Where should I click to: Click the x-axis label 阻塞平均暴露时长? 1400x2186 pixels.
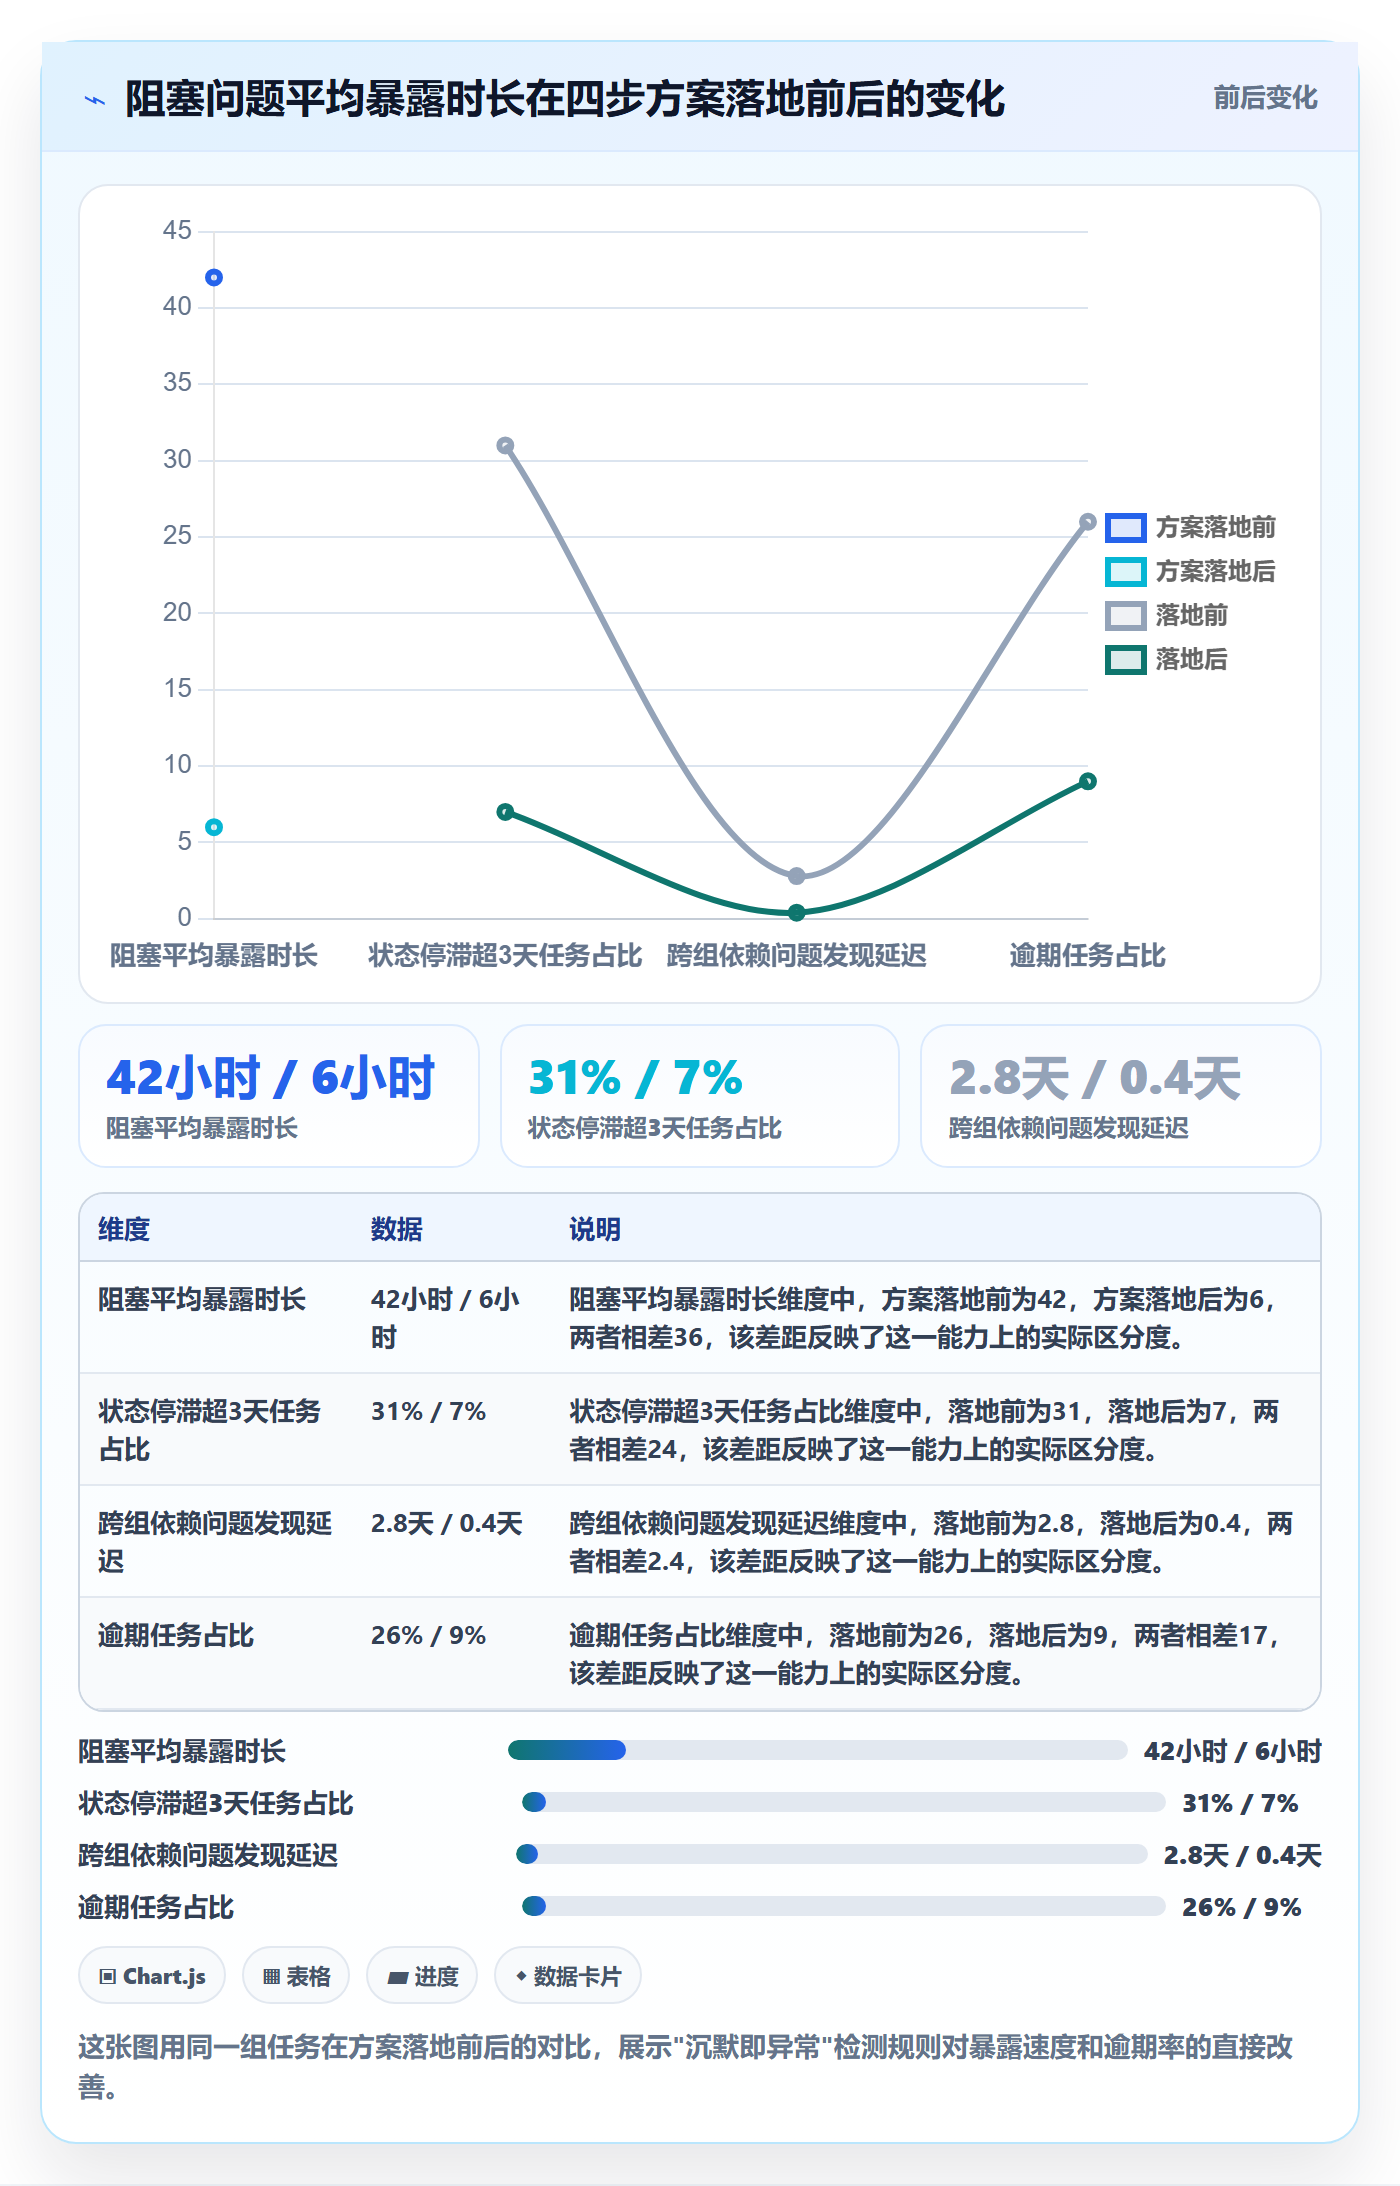click(x=214, y=955)
